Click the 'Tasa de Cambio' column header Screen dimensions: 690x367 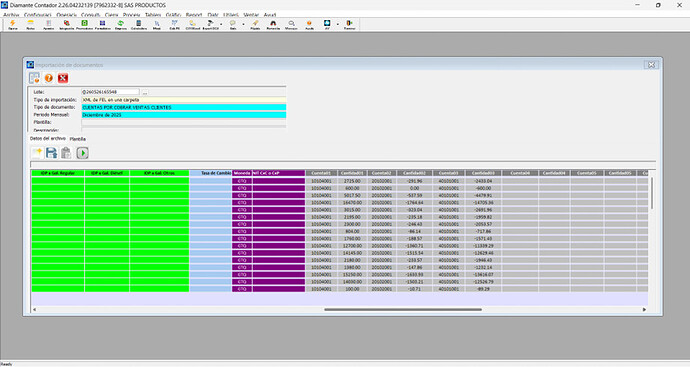(x=211, y=173)
